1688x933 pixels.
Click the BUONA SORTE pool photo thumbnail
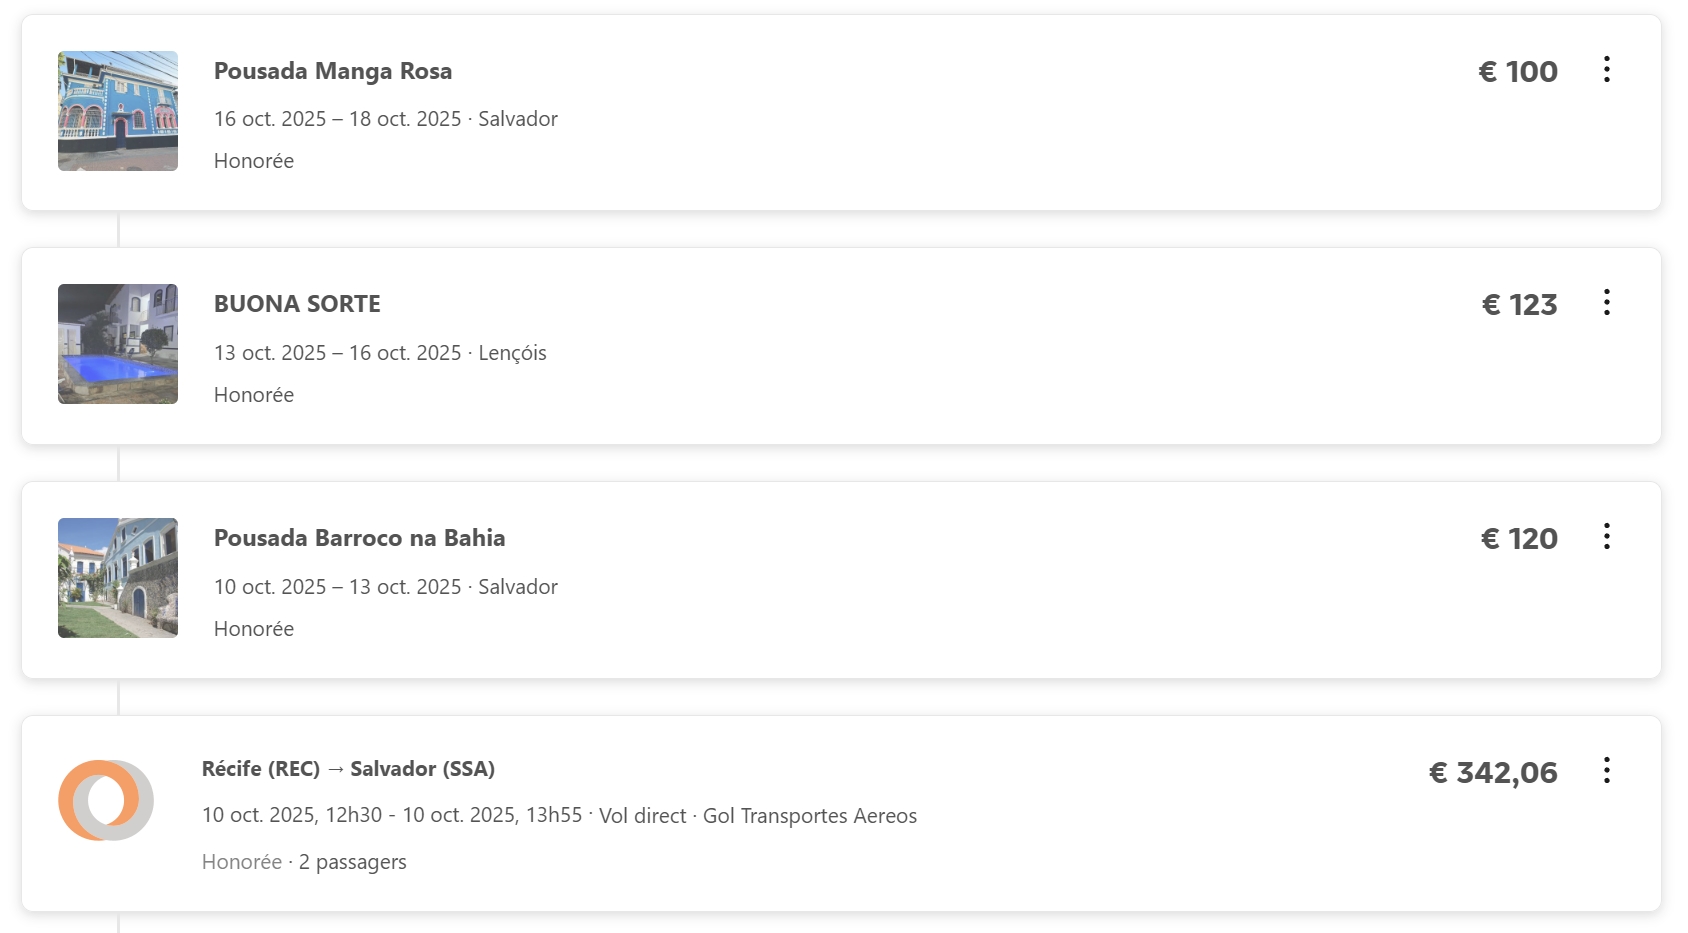pyautogui.click(x=118, y=344)
